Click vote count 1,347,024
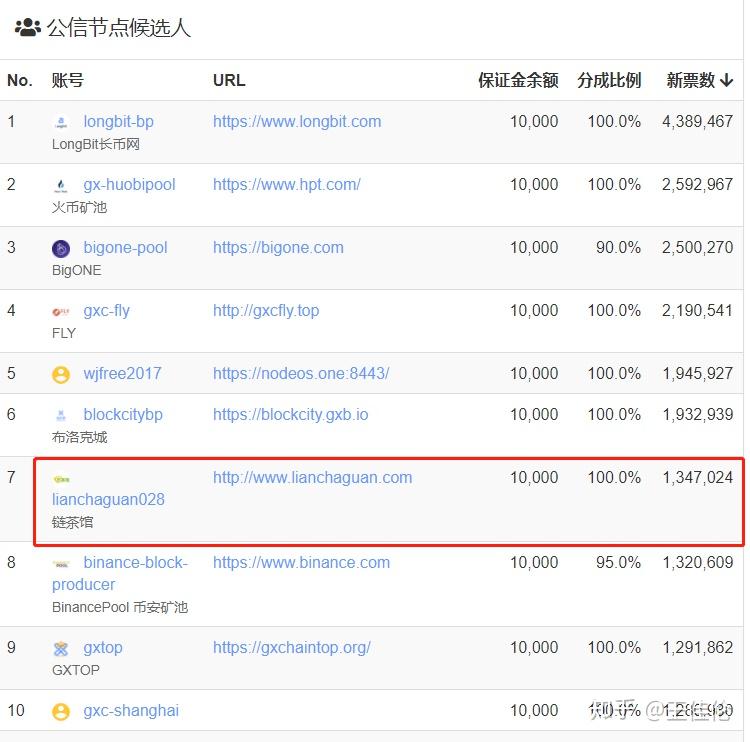This screenshot has width=750, height=742. (697, 477)
